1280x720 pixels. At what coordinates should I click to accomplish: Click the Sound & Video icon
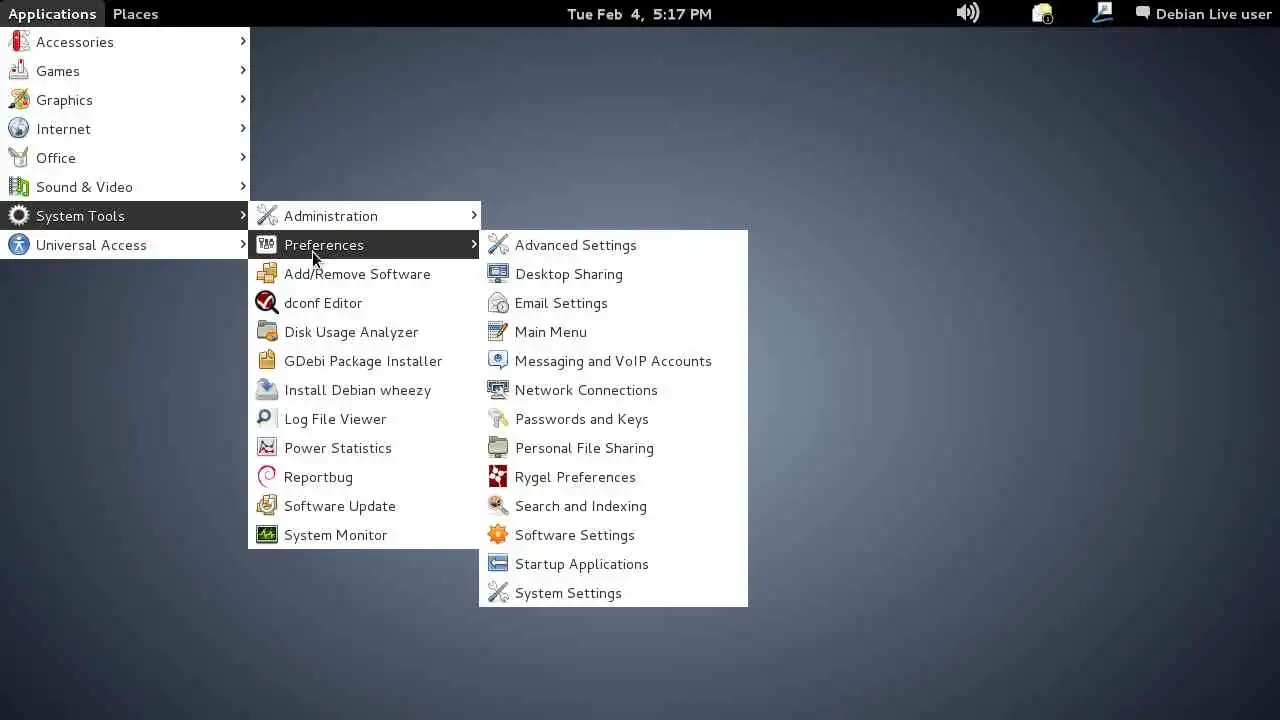[19, 187]
